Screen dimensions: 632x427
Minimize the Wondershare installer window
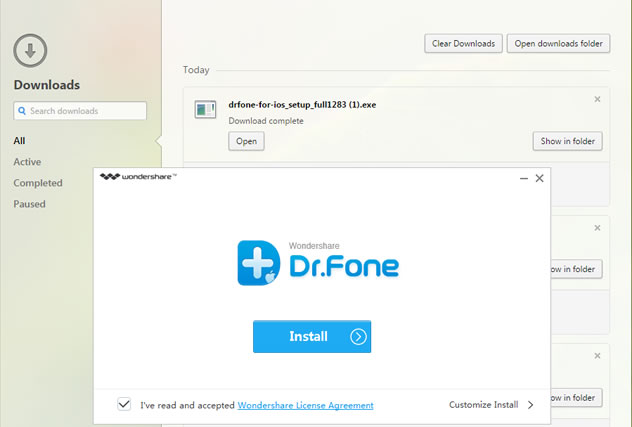tap(522, 178)
